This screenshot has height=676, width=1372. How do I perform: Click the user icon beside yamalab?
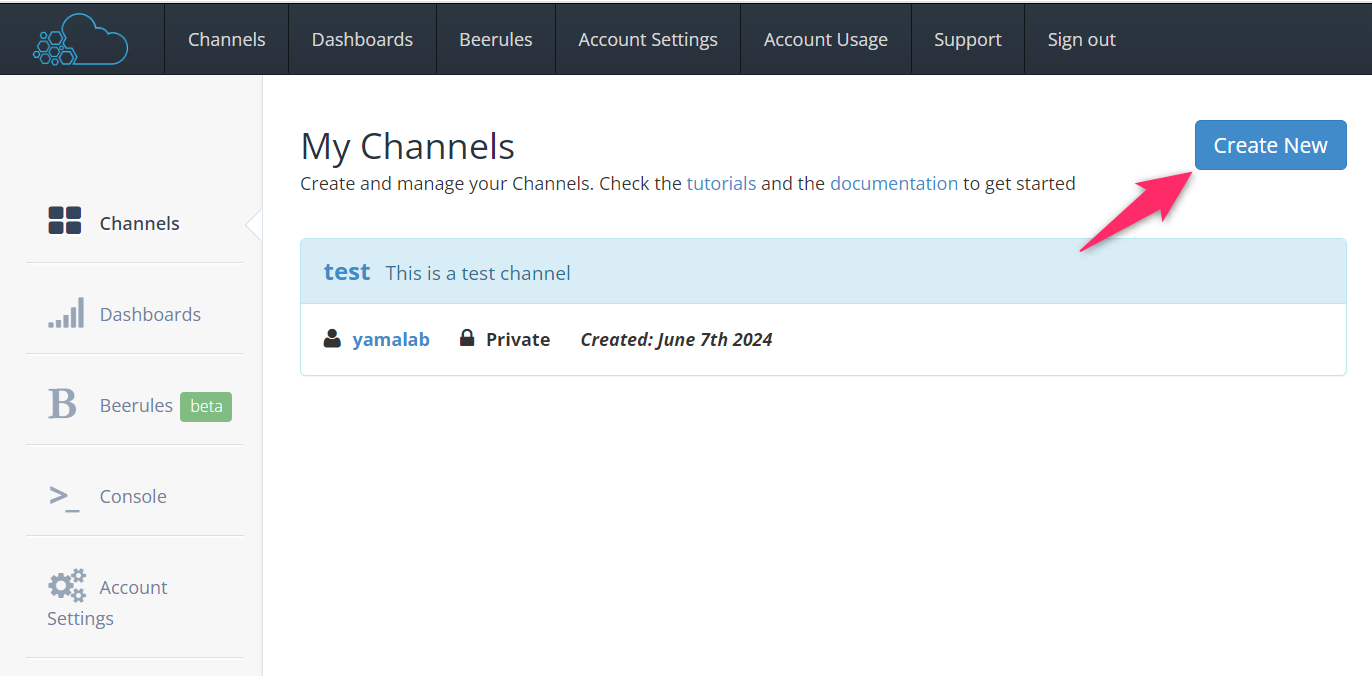click(332, 339)
